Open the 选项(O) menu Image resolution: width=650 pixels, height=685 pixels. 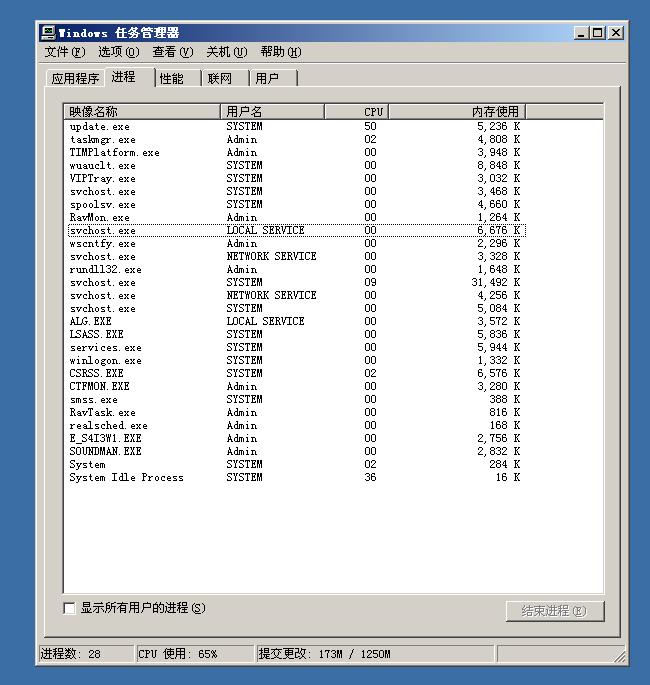(118, 52)
